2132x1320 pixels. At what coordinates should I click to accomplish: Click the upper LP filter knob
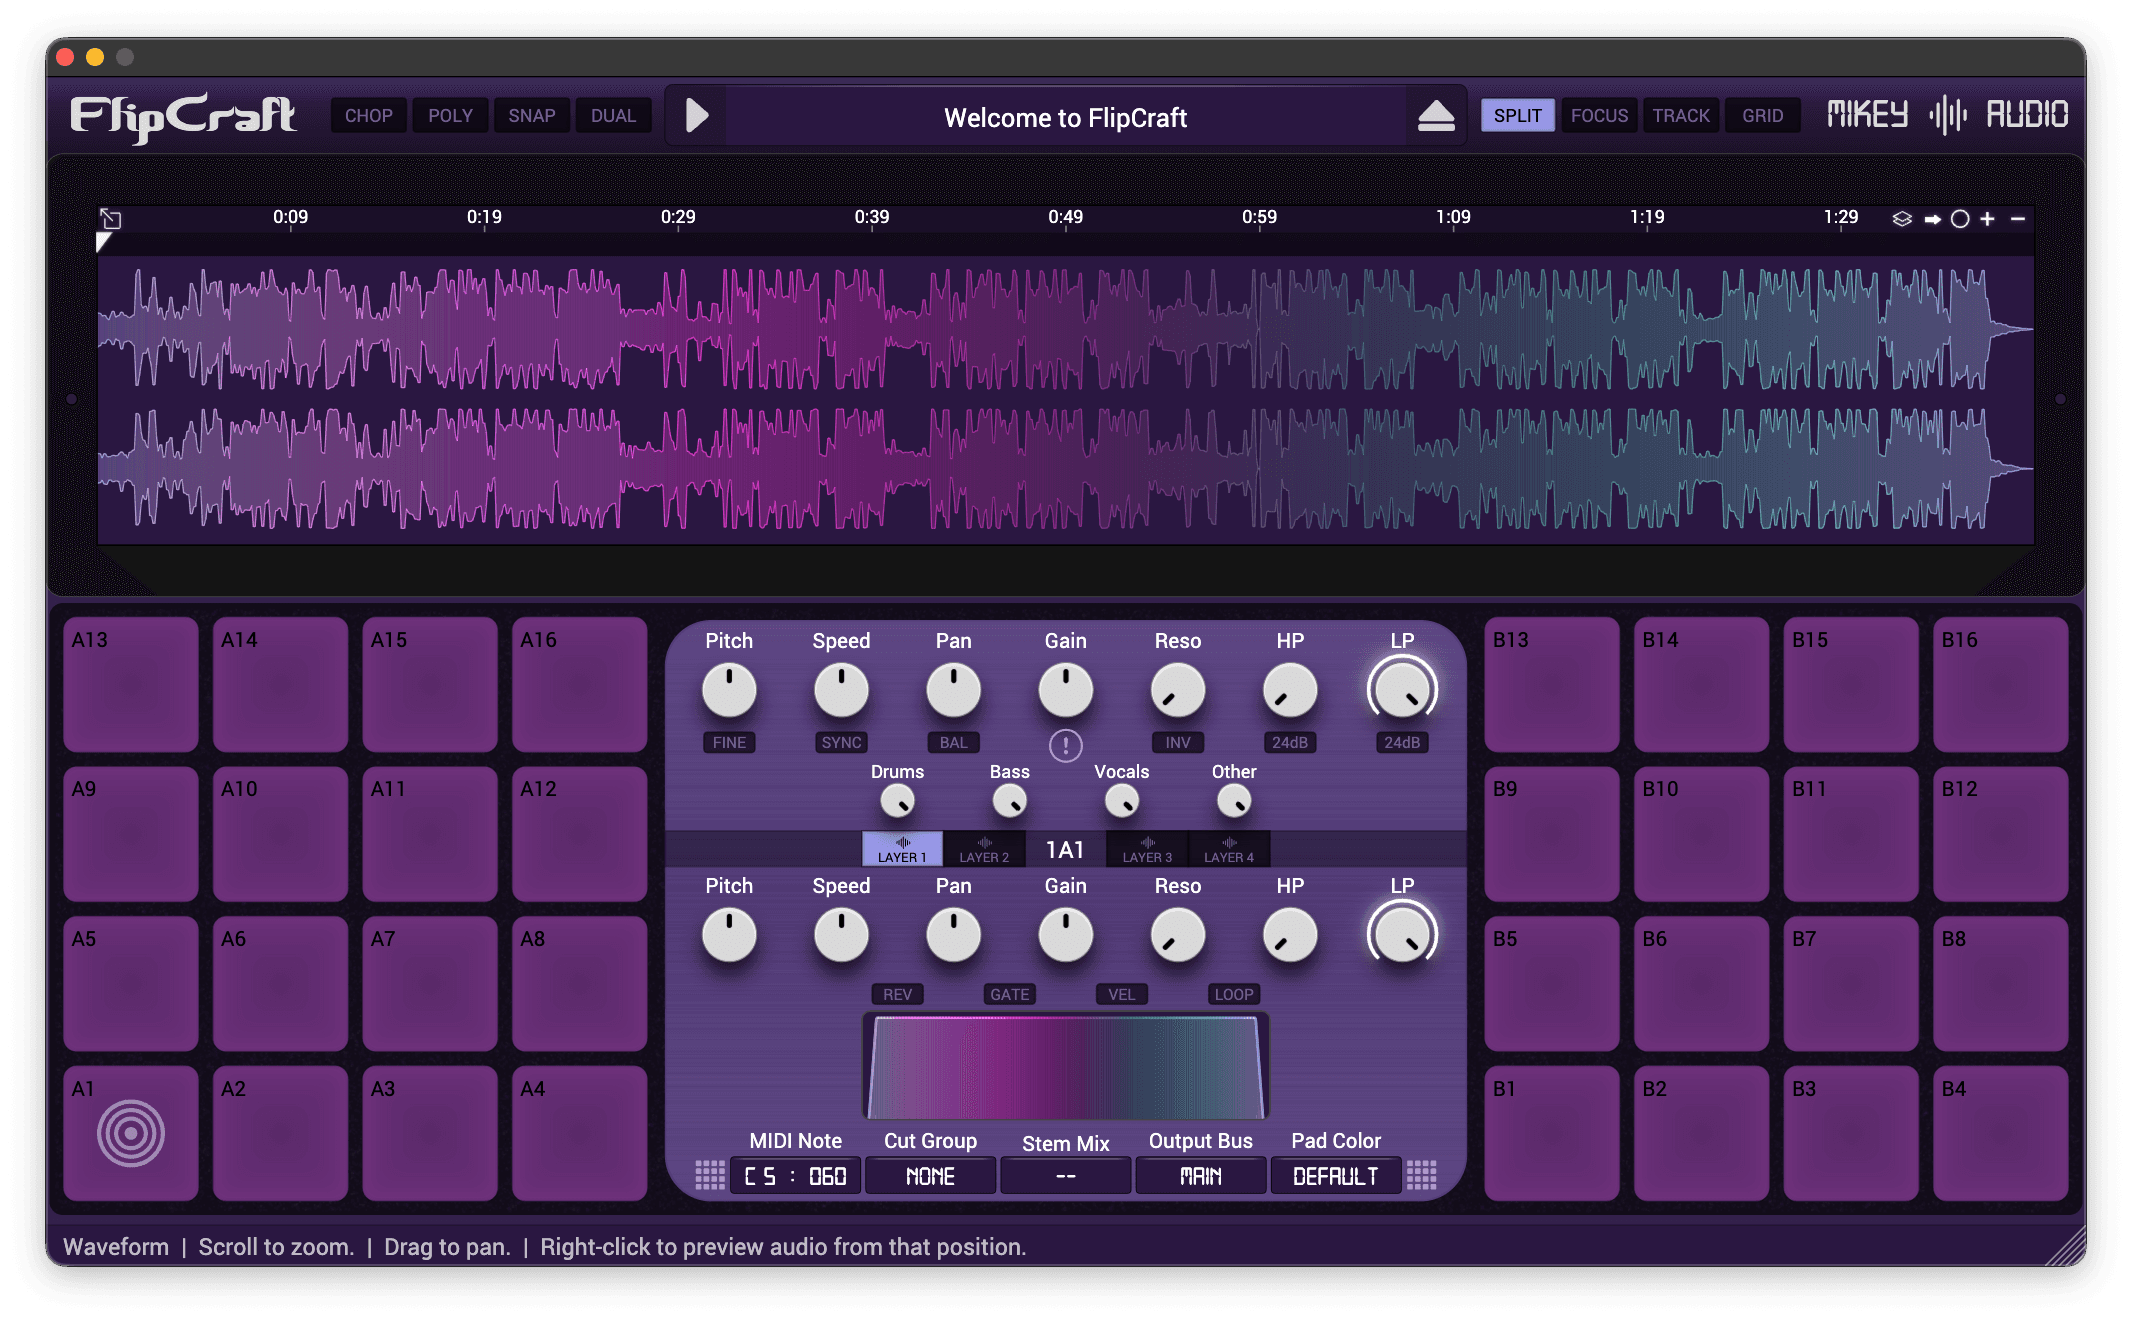1402,690
